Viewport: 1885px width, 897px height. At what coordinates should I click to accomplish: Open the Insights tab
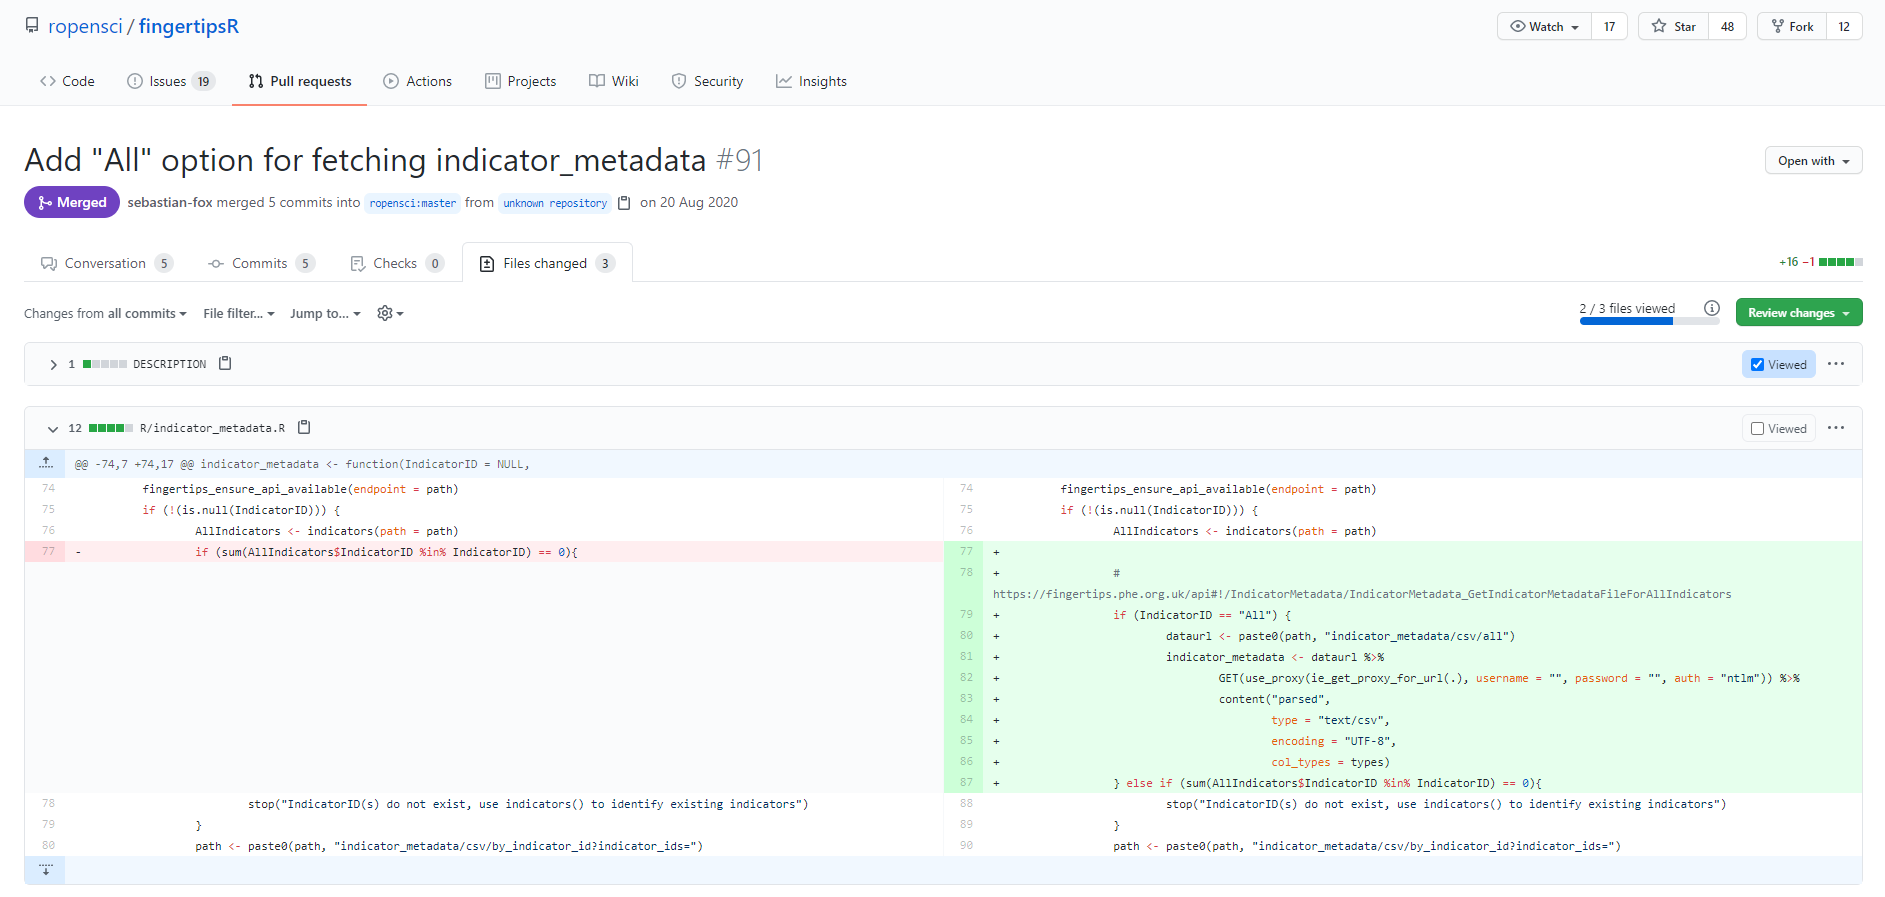[x=811, y=81]
